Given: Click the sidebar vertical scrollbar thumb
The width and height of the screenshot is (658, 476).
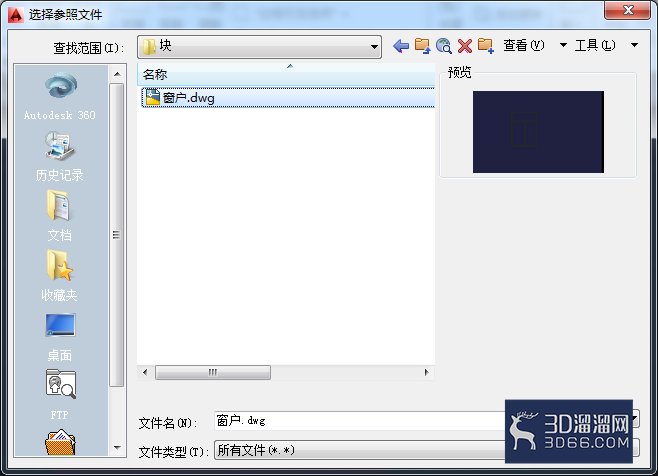Looking at the screenshot, I should (117, 234).
